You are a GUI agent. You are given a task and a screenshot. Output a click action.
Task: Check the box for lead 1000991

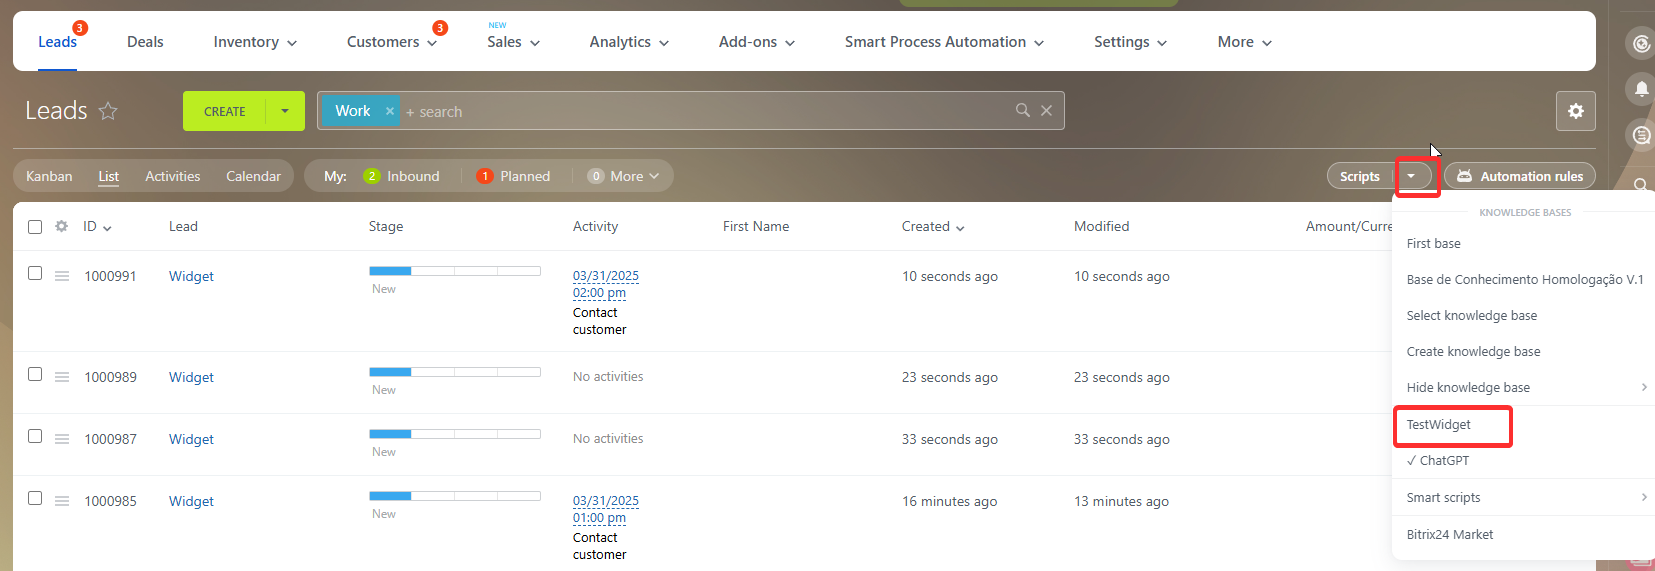(35, 273)
